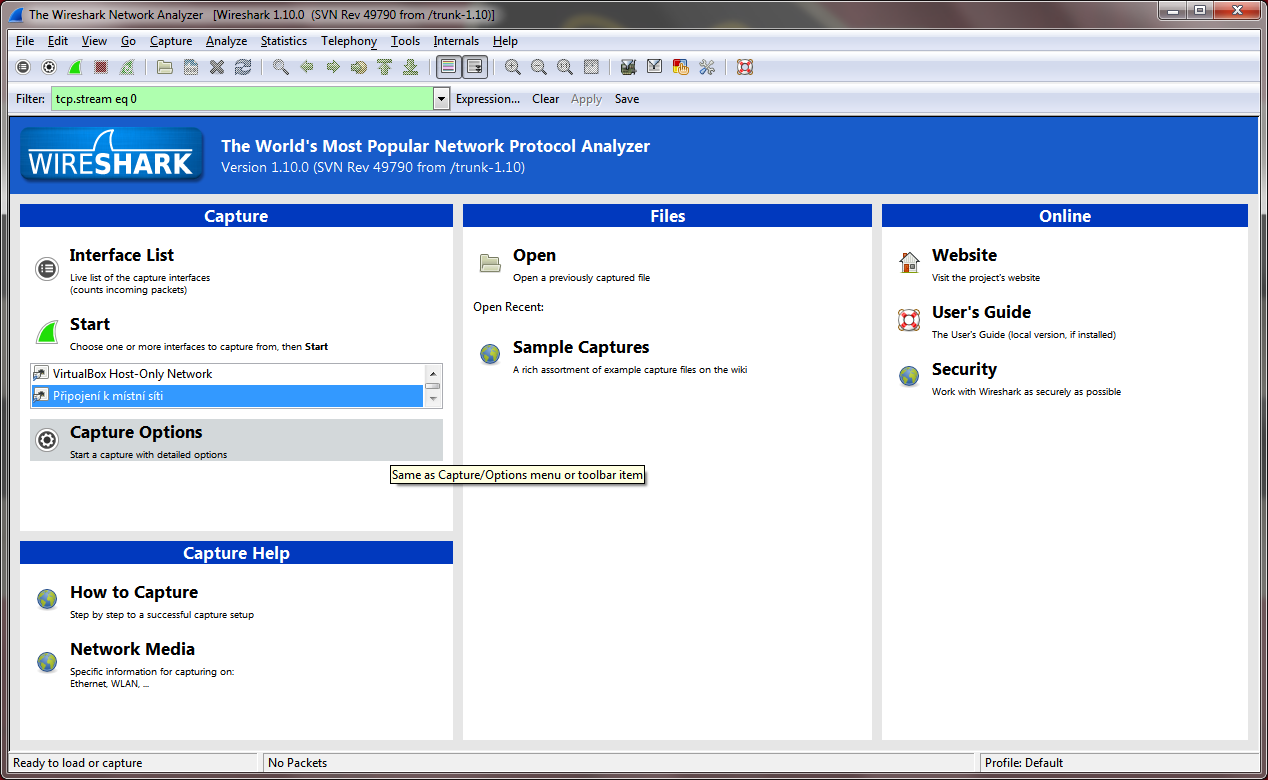1268x780 pixels.
Task: Open the View menu
Action: click(x=94, y=41)
